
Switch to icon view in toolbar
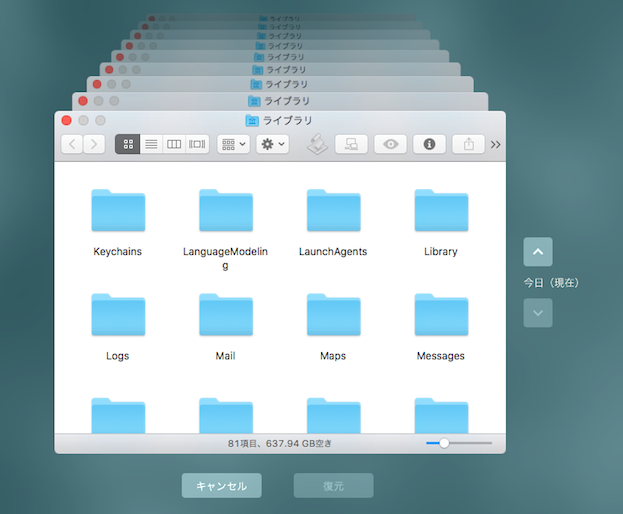(128, 144)
